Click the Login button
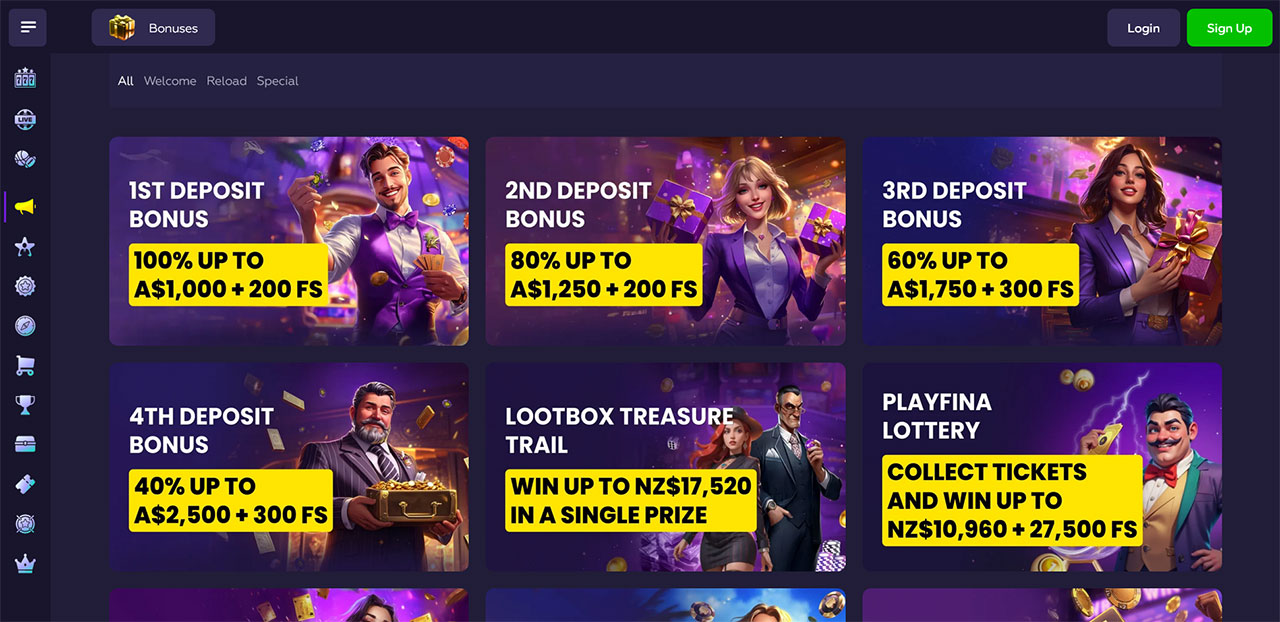The height and width of the screenshot is (622, 1280). tap(1143, 28)
